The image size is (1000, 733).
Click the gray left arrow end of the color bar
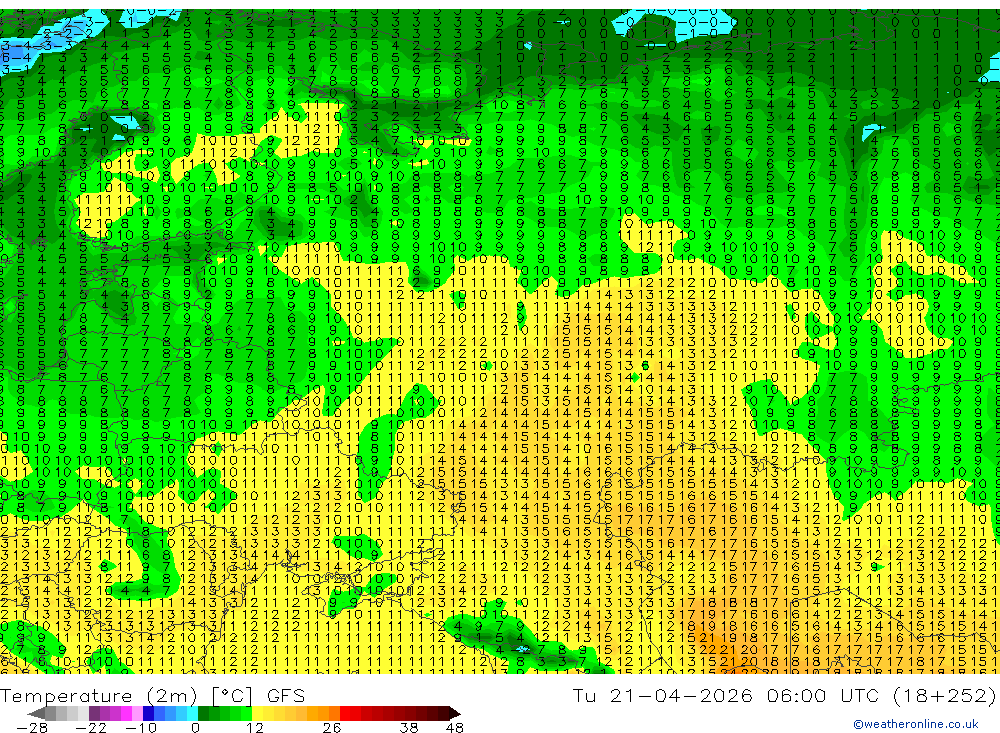tap(36, 713)
